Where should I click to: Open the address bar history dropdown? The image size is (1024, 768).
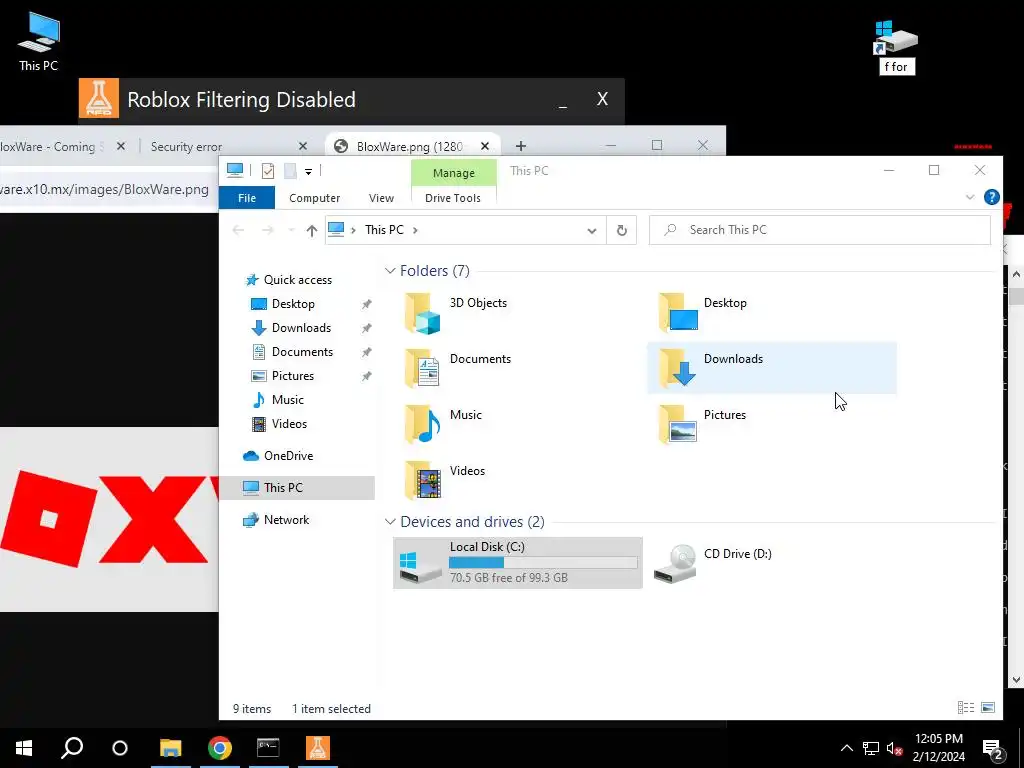point(592,231)
